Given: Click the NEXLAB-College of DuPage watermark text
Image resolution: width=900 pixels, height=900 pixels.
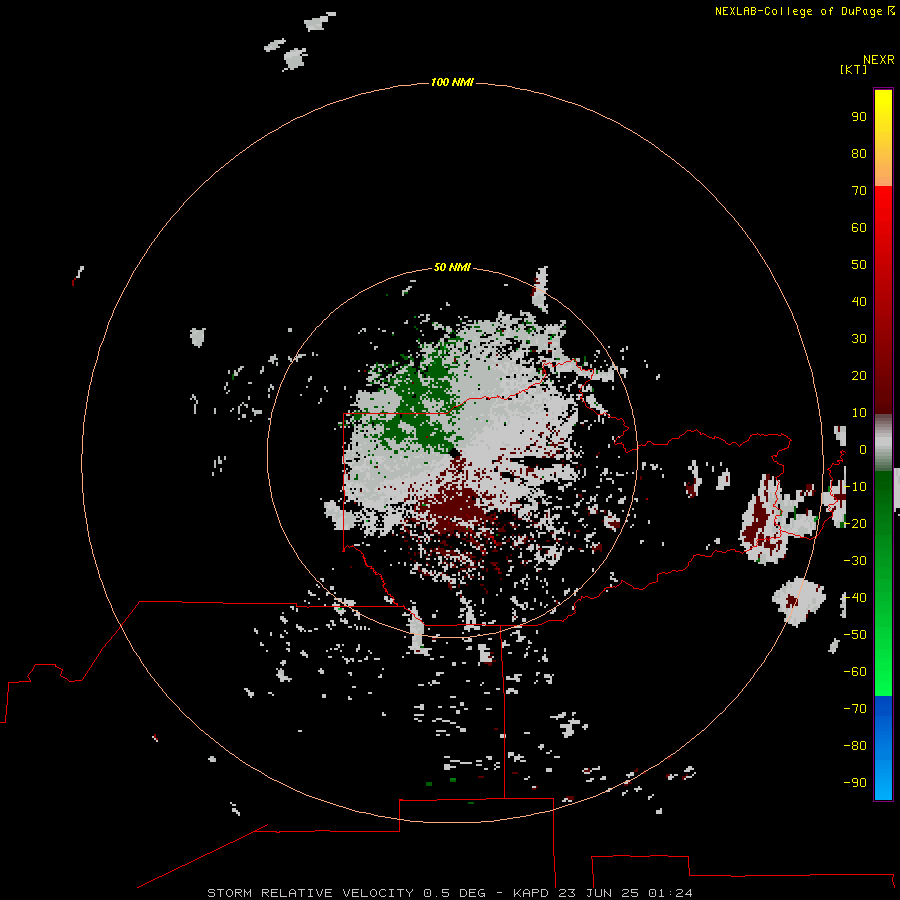Looking at the screenshot, I should (804, 11).
